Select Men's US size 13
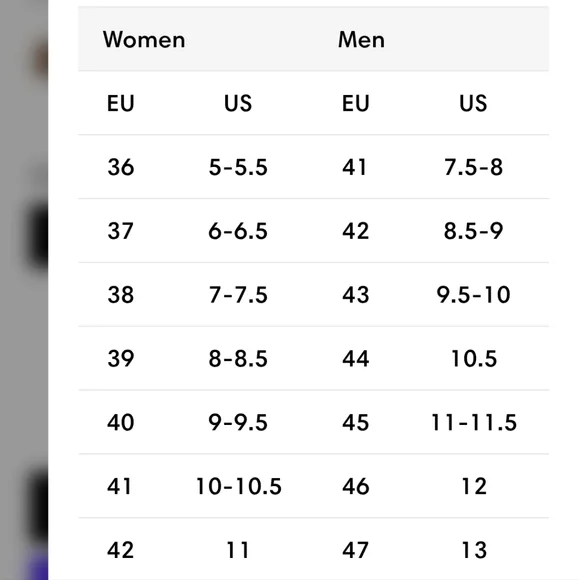The width and height of the screenshot is (579, 580). click(474, 550)
